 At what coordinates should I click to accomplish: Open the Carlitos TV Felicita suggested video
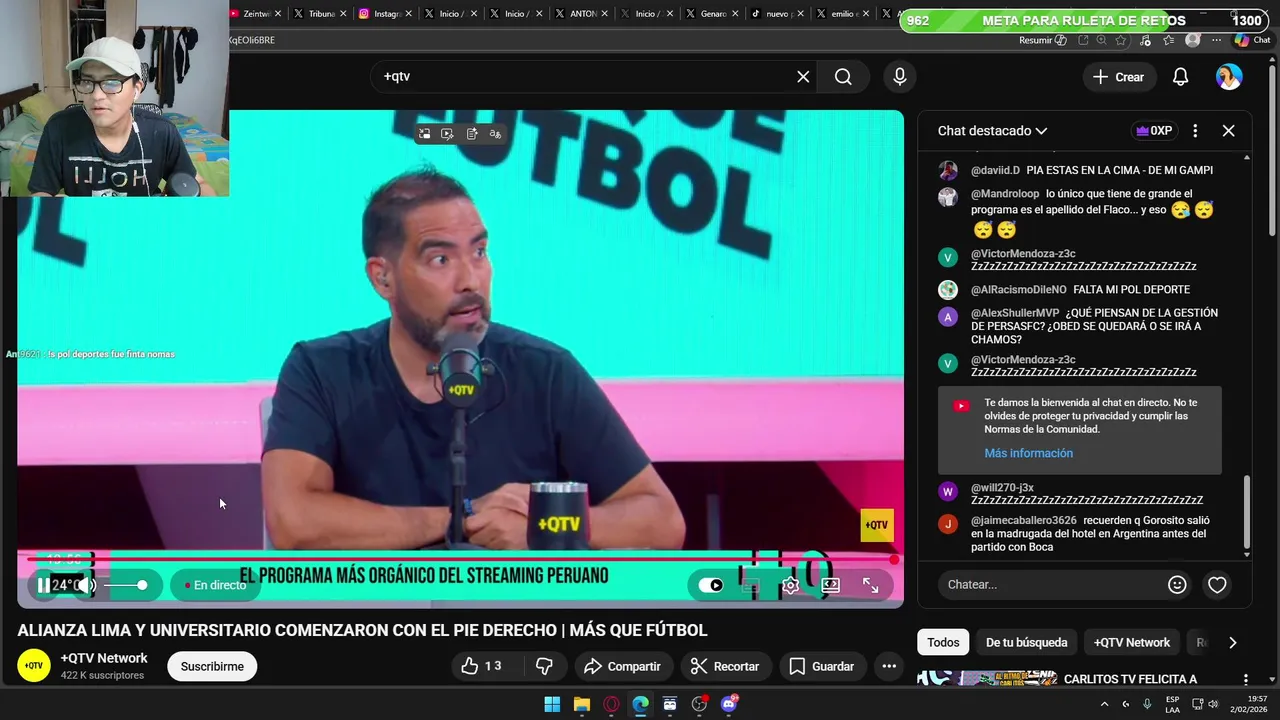coord(1130,679)
